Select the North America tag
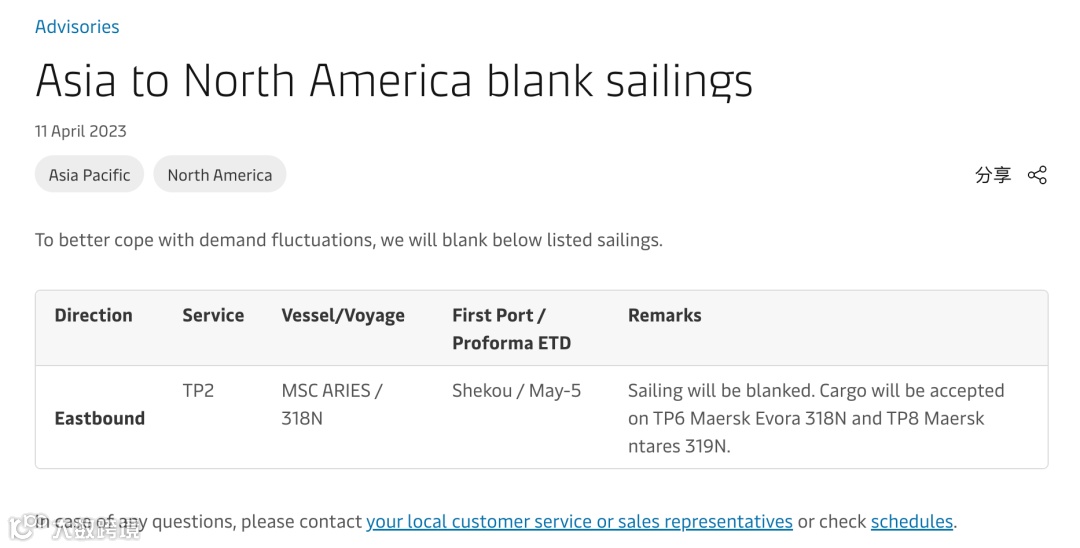 click(x=219, y=175)
